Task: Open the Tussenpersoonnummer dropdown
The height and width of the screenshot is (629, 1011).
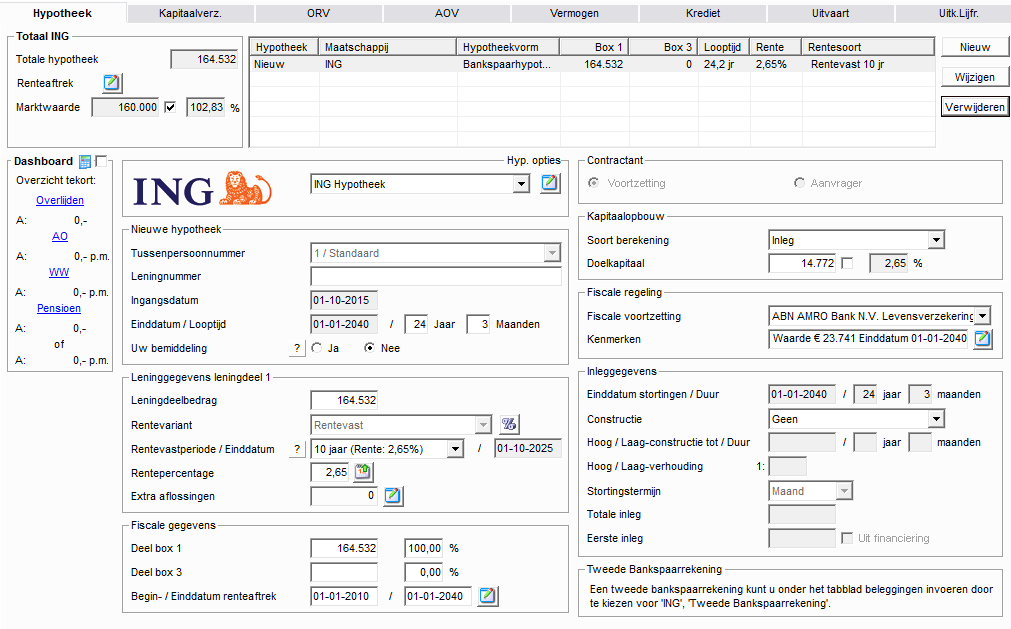Action: coord(552,253)
